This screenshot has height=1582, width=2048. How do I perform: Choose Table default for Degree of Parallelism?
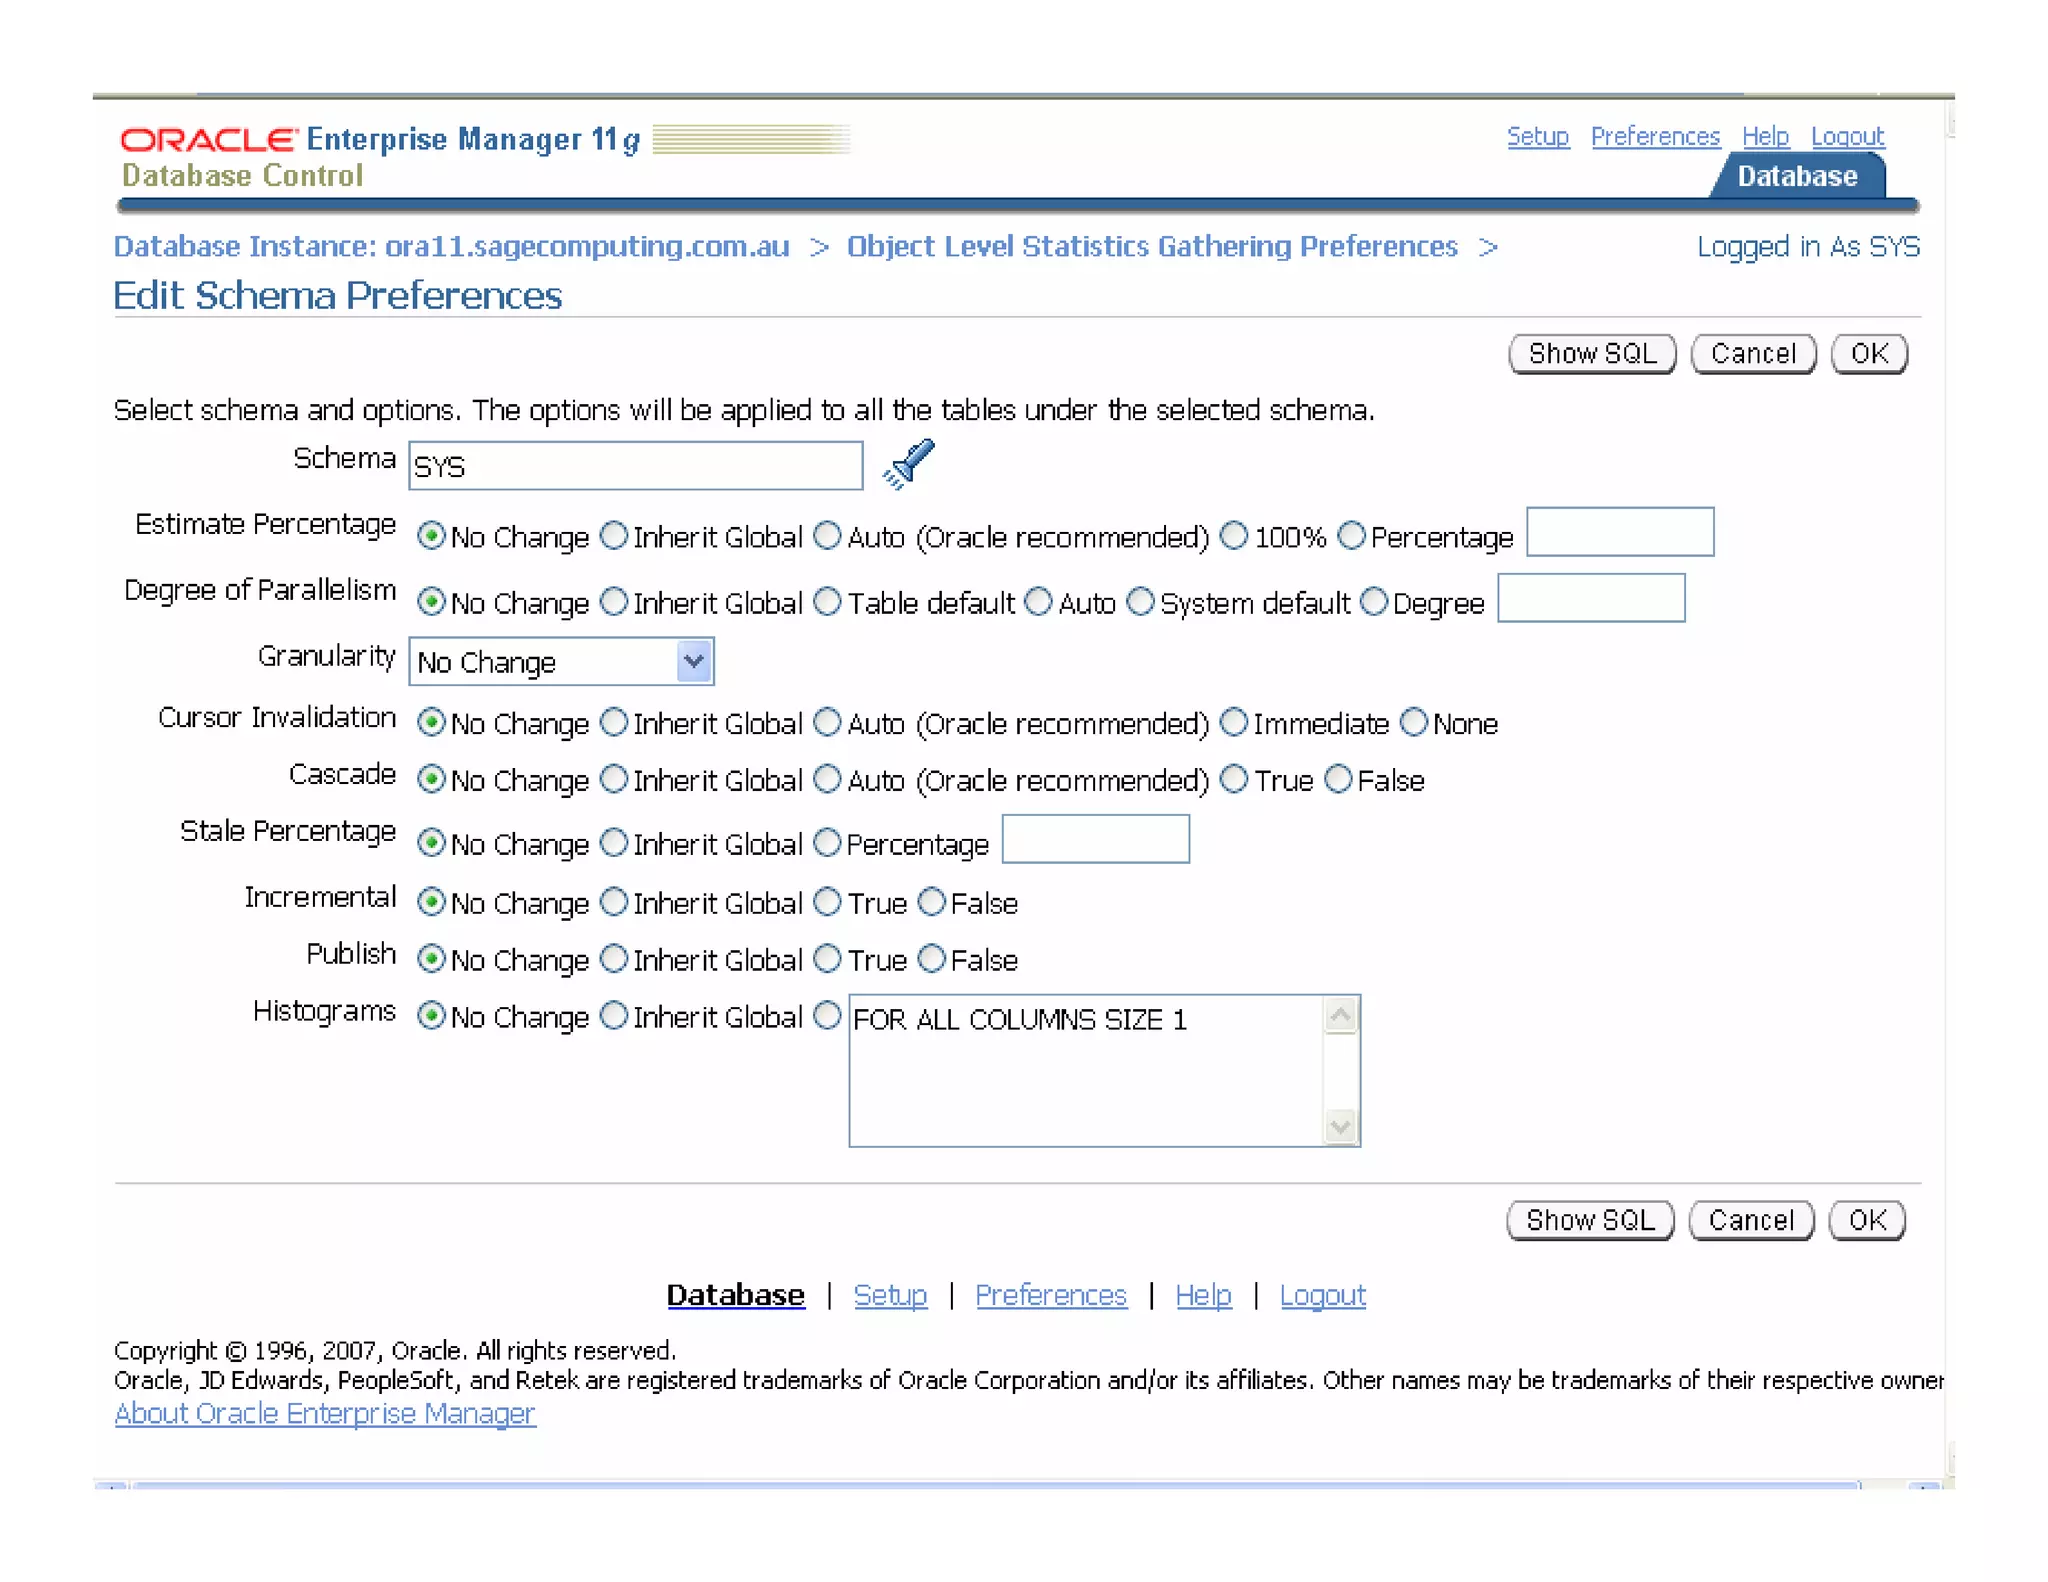[x=827, y=602]
